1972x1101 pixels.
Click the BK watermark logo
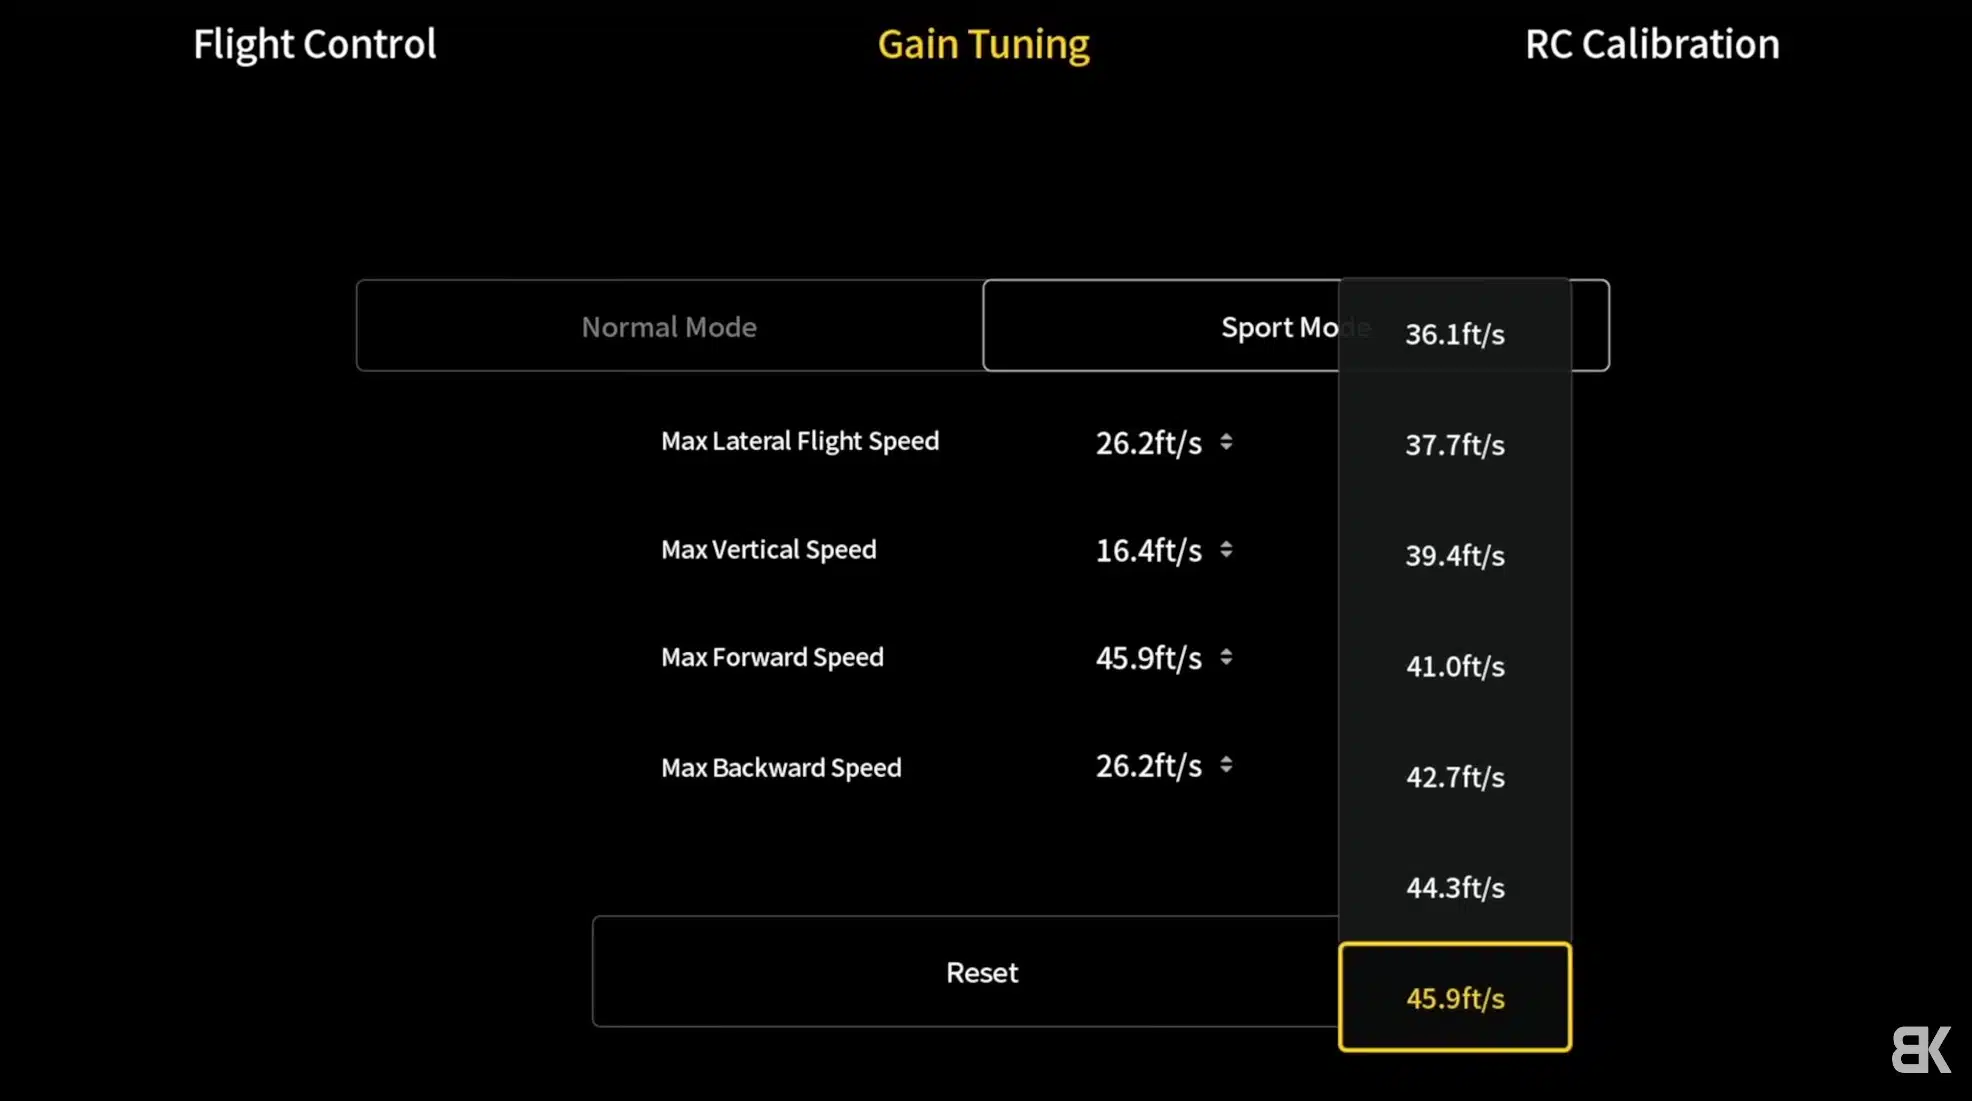[x=1921, y=1049]
